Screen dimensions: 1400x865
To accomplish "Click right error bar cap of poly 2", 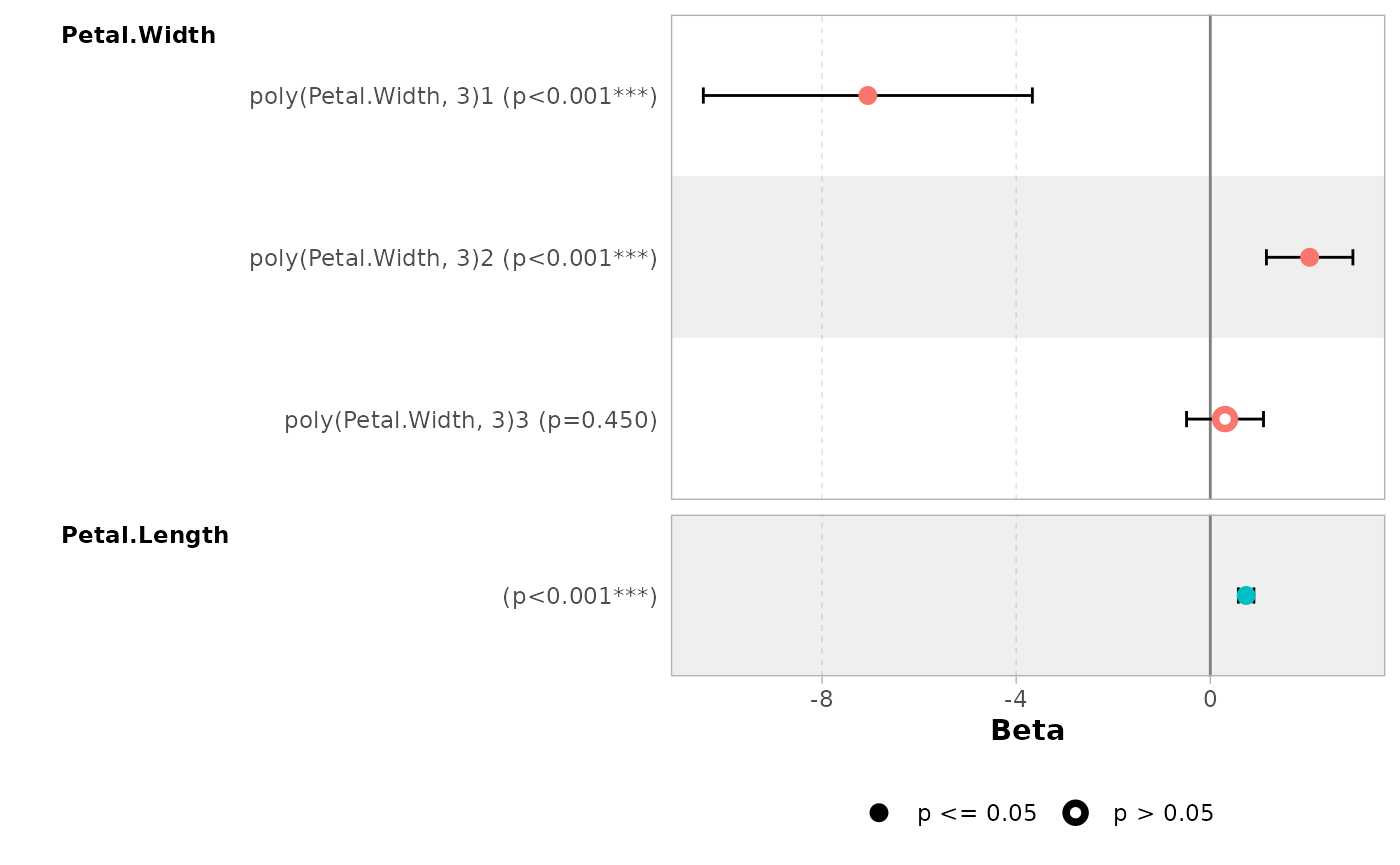I will 1353,257.
